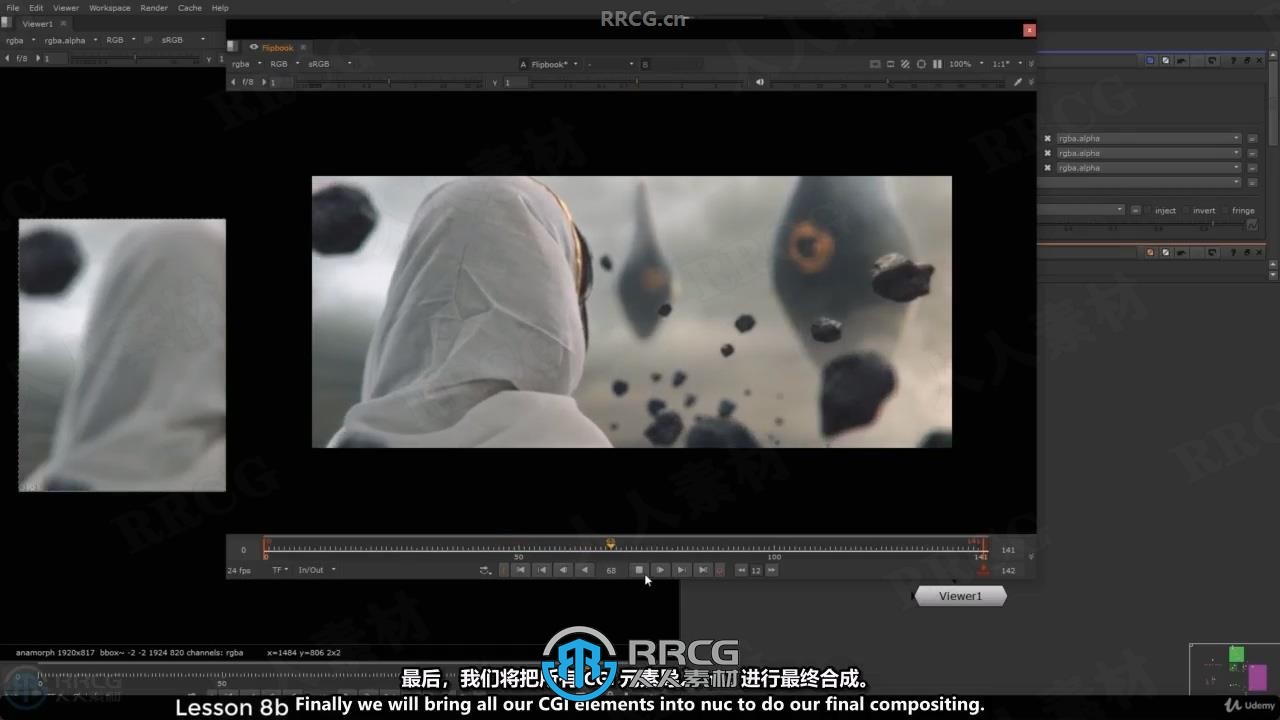The image size is (1280, 720).
Task: Click the loop mode icon
Action: (x=485, y=570)
